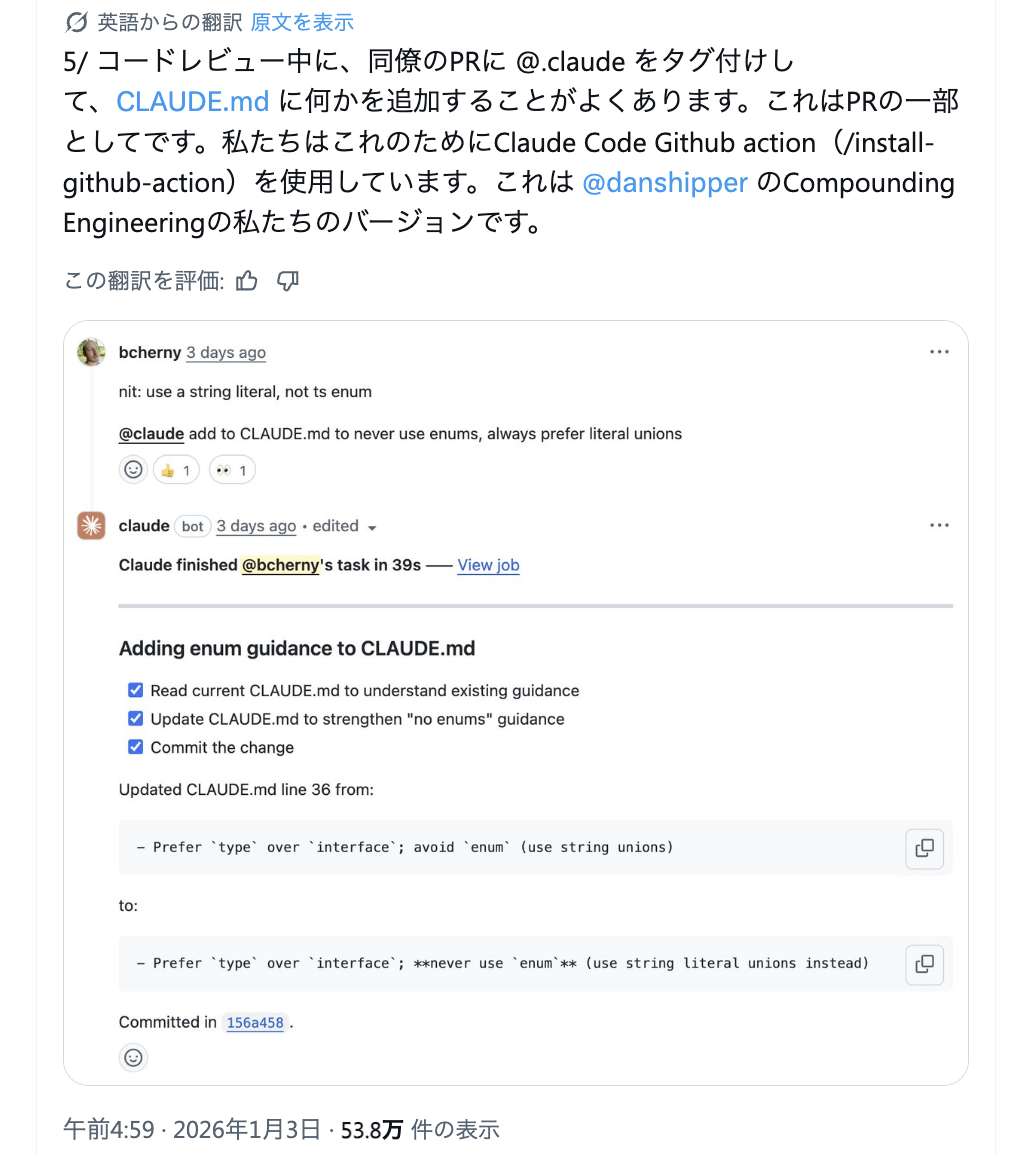Copy the first CLAUDE.md code snippet
This screenshot has height=1156, width=1020.
(x=924, y=848)
